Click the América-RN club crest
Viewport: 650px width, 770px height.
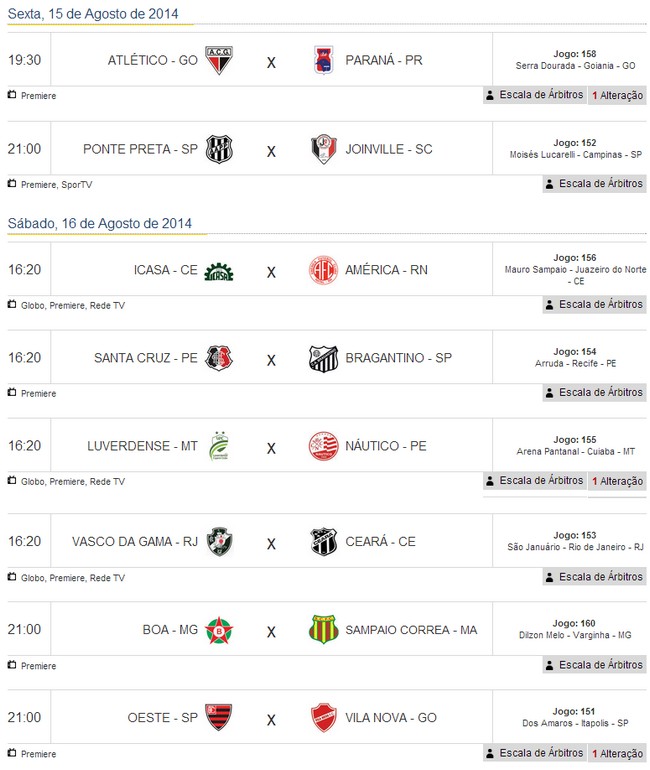coord(323,270)
